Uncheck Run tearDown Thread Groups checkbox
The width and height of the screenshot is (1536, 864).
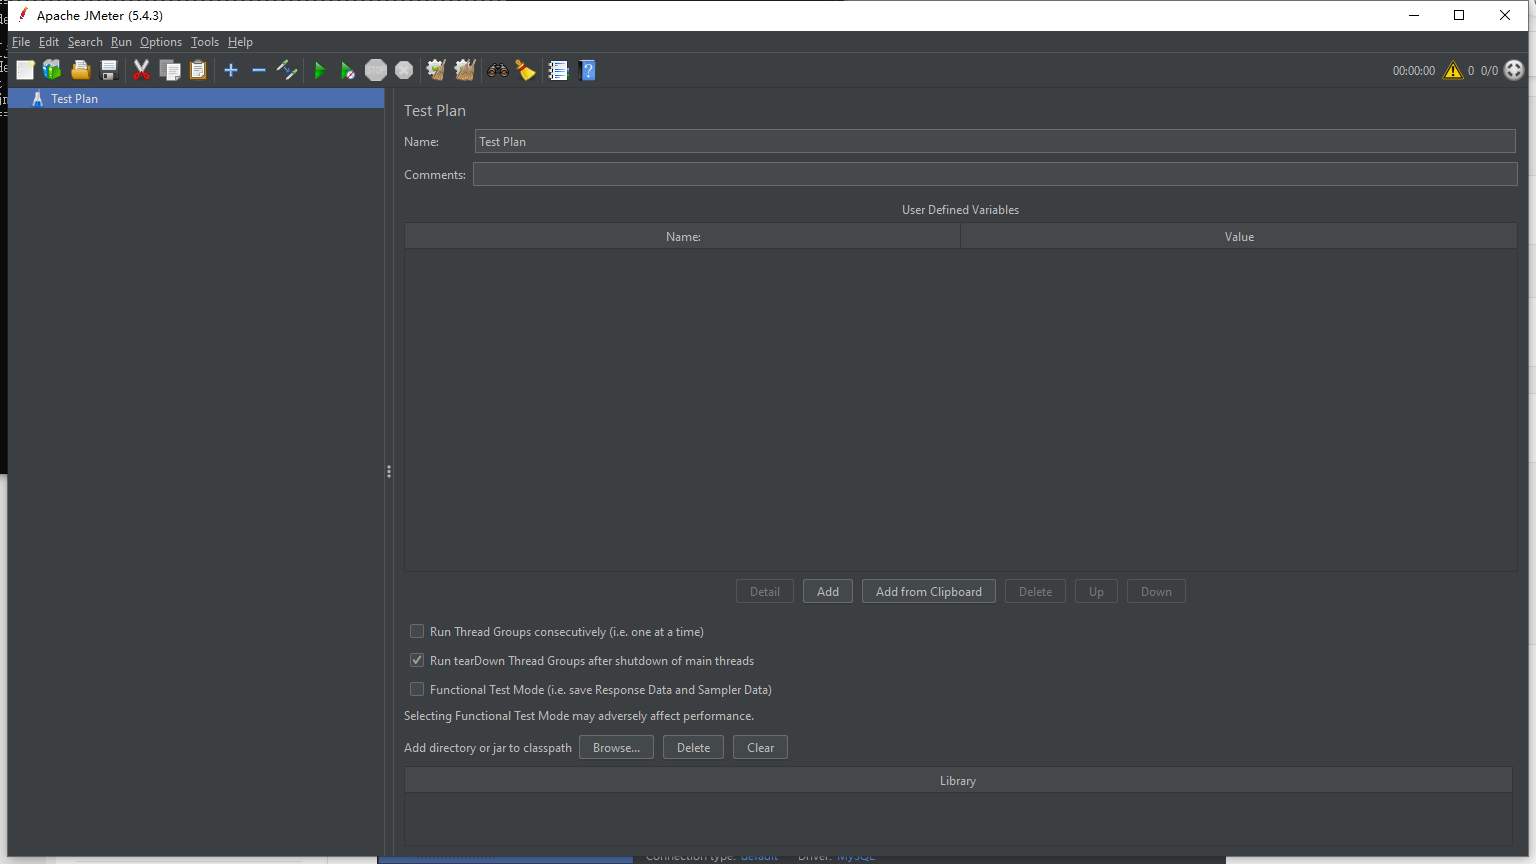[x=417, y=660]
